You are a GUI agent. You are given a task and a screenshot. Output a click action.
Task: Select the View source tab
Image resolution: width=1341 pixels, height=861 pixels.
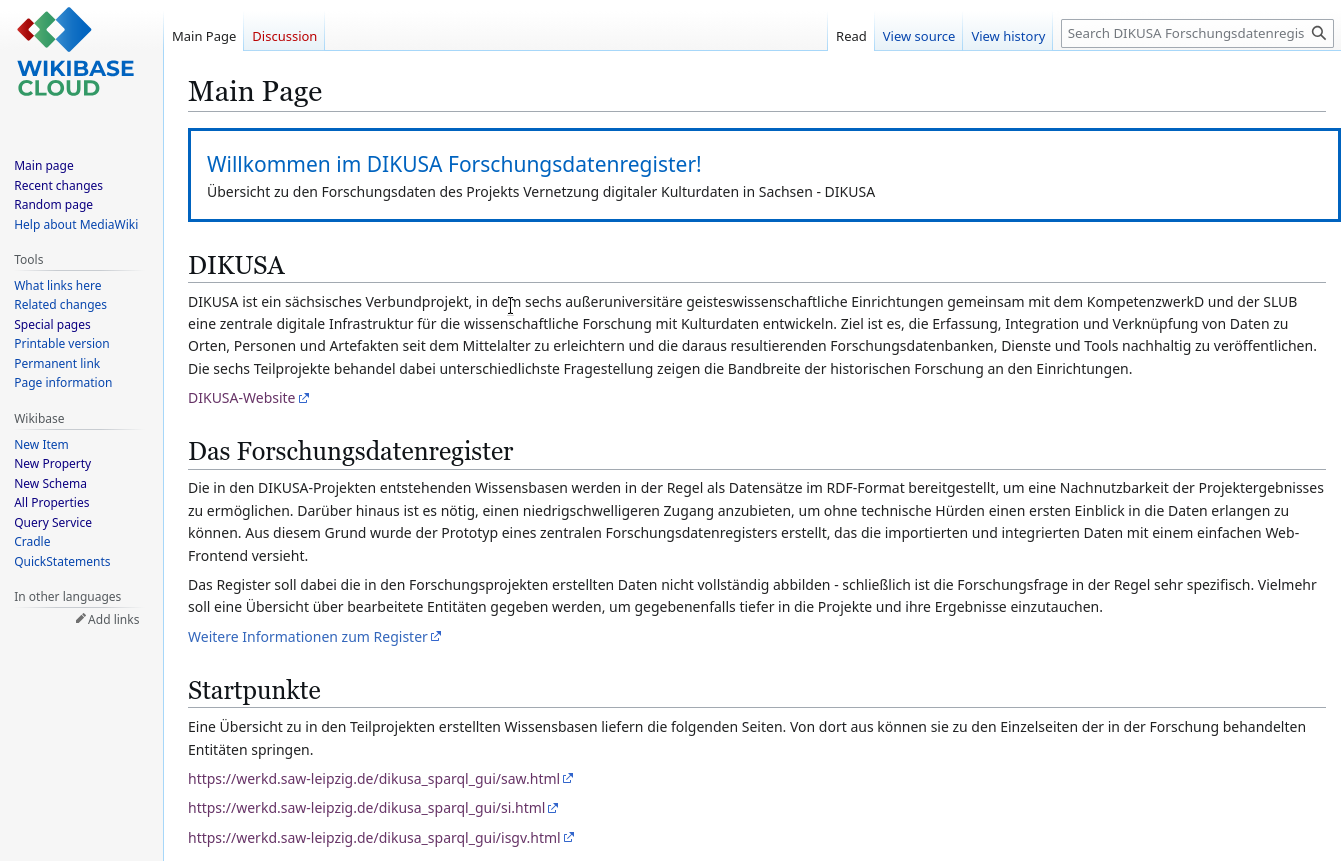coord(918,36)
